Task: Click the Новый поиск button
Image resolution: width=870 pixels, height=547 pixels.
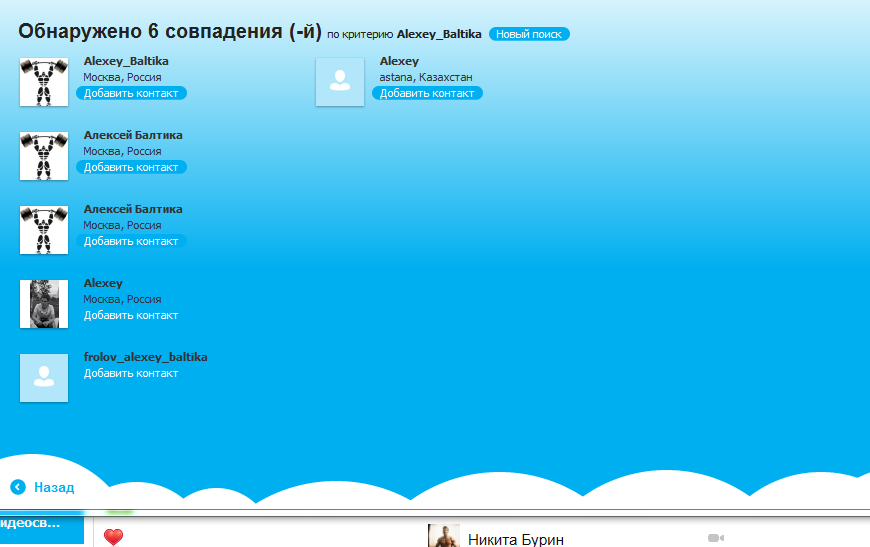Action: pyautogui.click(x=529, y=34)
